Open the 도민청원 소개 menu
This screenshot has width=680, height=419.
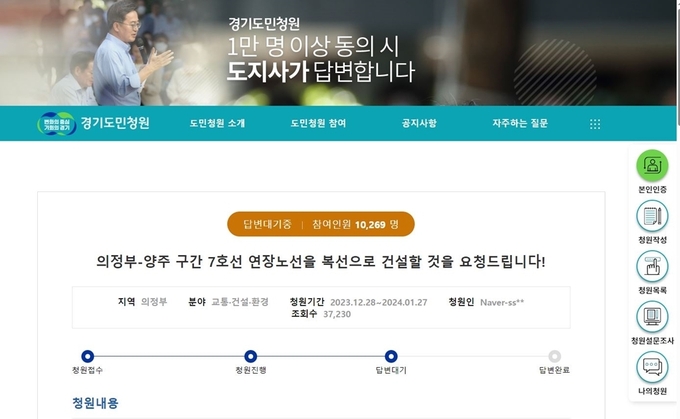[x=217, y=123]
